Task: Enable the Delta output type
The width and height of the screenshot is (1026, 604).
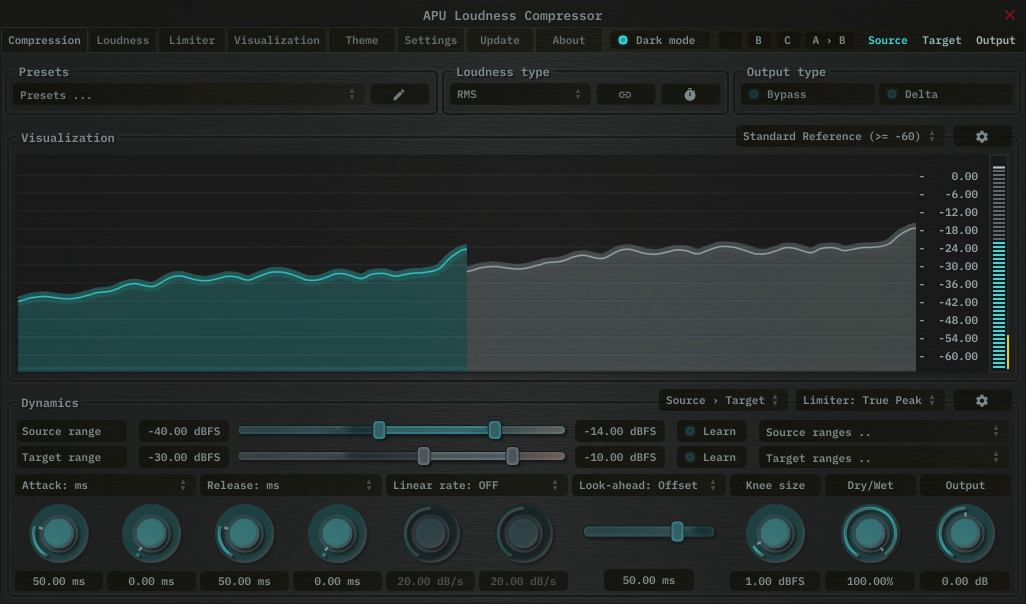Action: 945,94
